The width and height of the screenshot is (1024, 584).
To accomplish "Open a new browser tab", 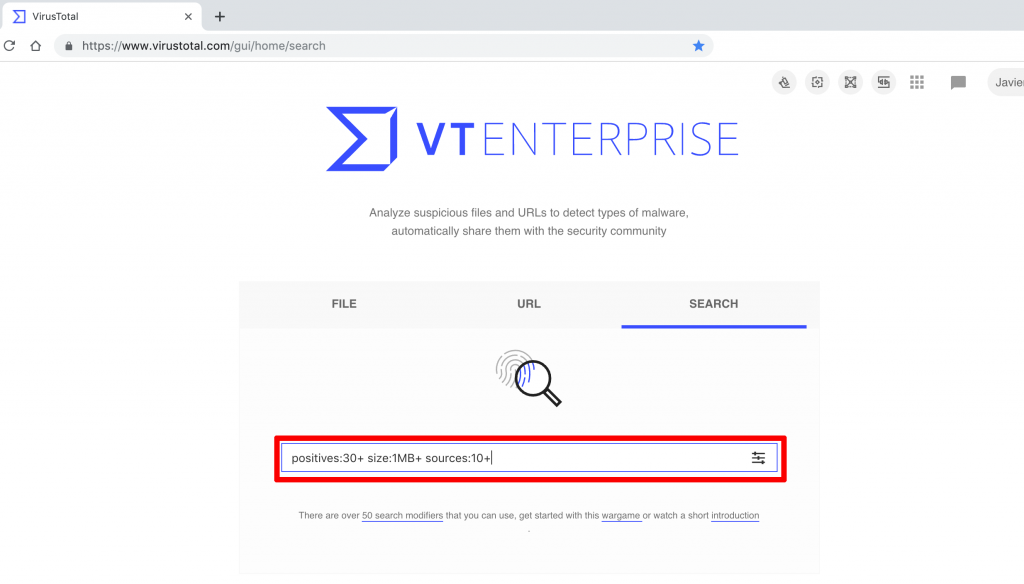I will 219,16.
